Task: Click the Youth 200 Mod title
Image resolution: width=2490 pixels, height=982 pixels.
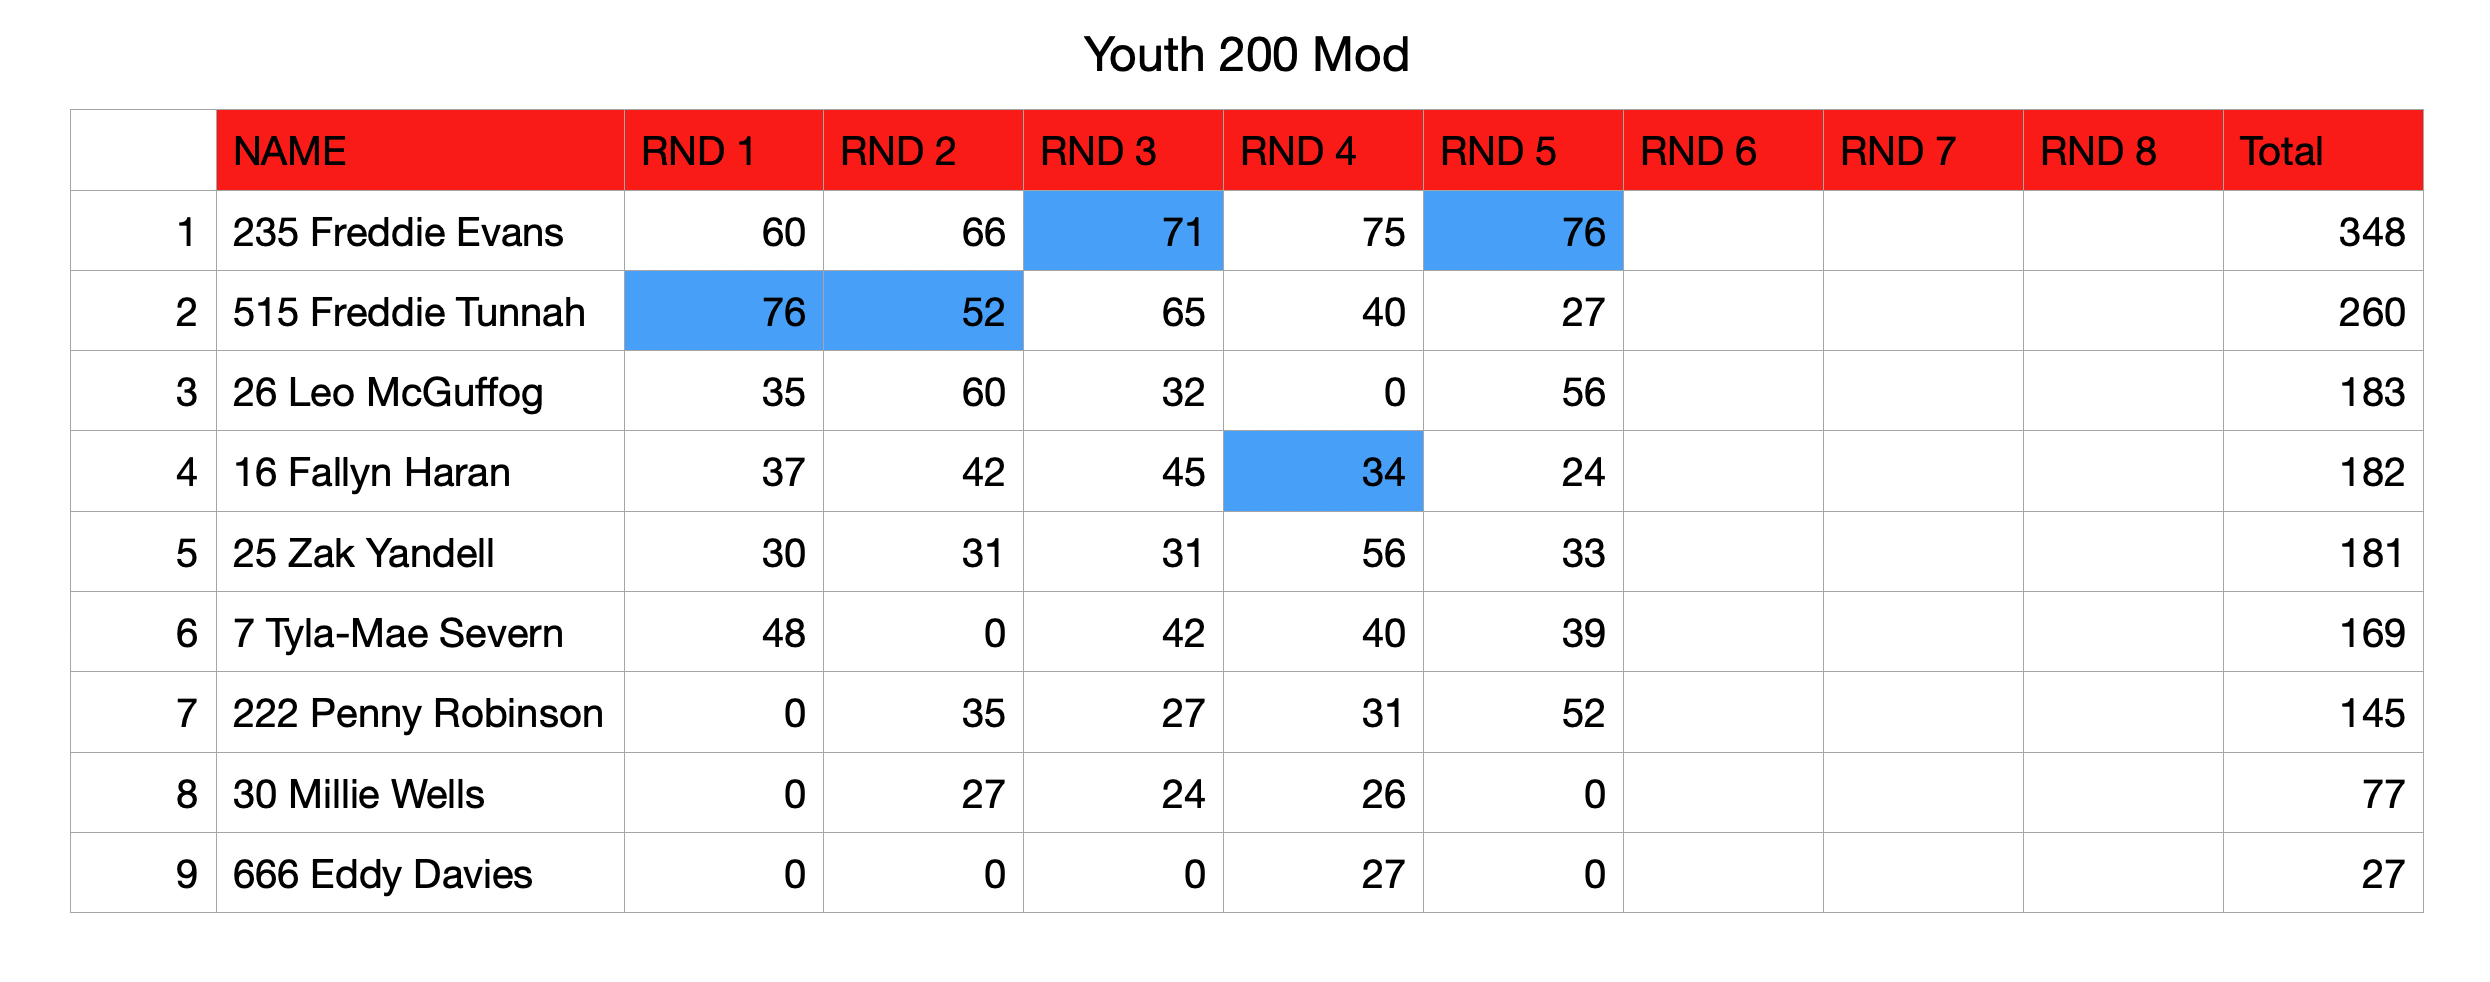Action: pos(1246,55)
